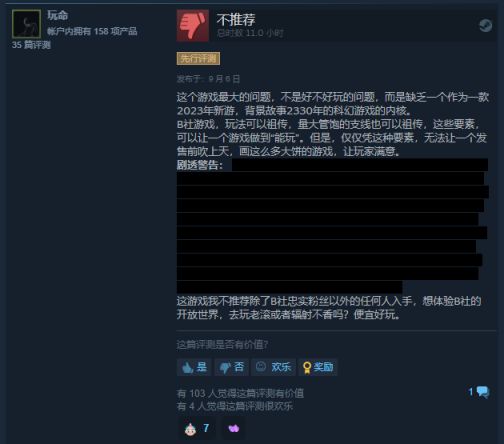This screenshot has width=504, height=444.
Task: Click the reviewer's profile avatar
Action: (x=26, y=24)
